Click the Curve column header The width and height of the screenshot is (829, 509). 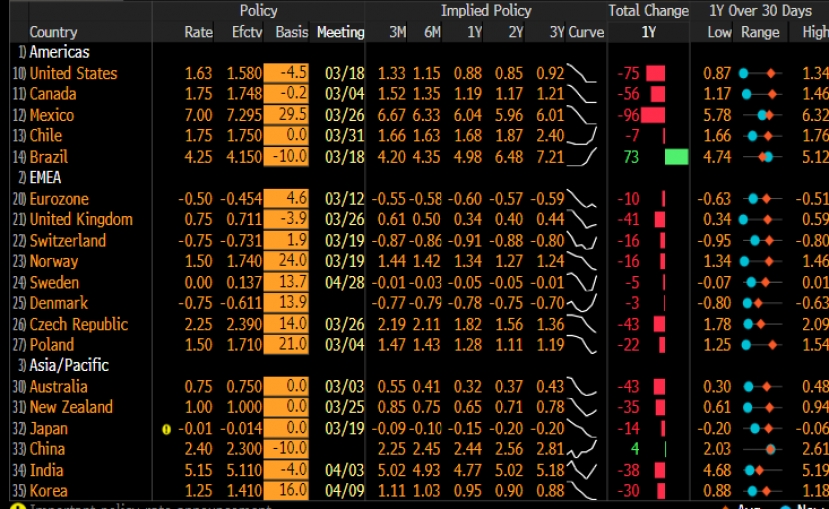click(x=586, y=32)
